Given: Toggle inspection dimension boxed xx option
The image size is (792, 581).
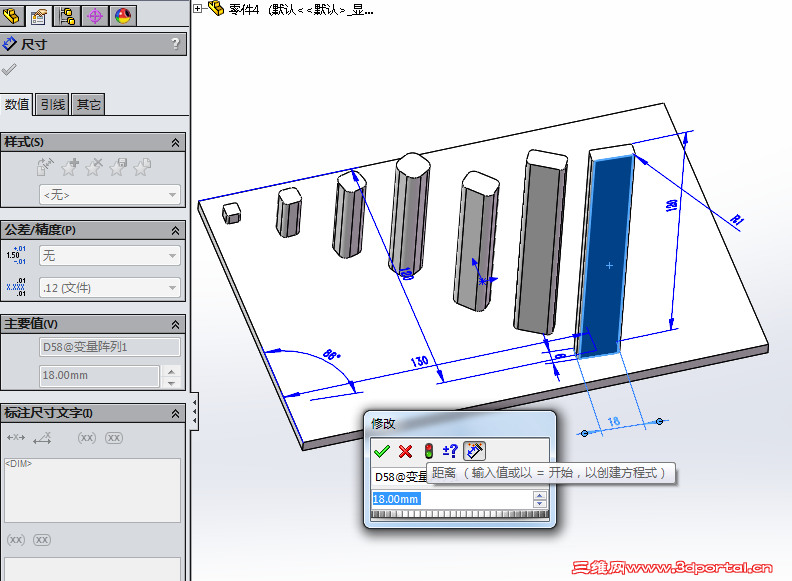Looking at the screenshot, I should pos(114,438).
